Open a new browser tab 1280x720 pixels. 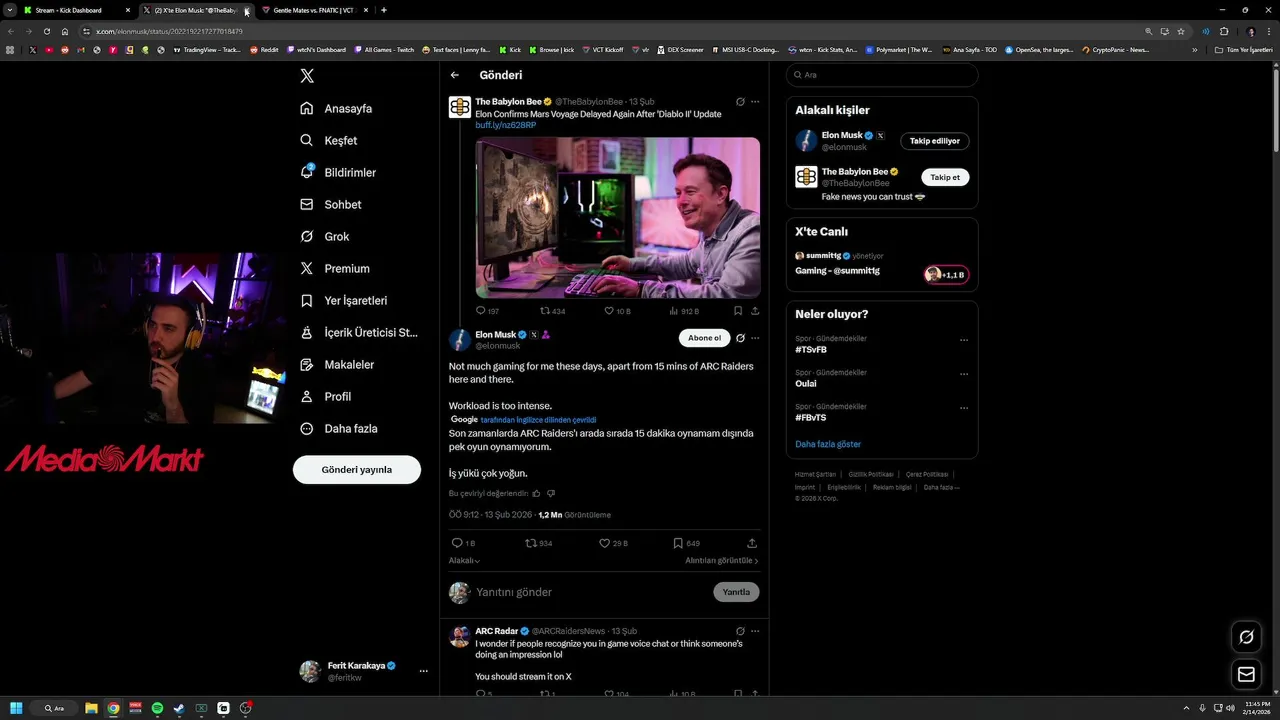[384, 10]
